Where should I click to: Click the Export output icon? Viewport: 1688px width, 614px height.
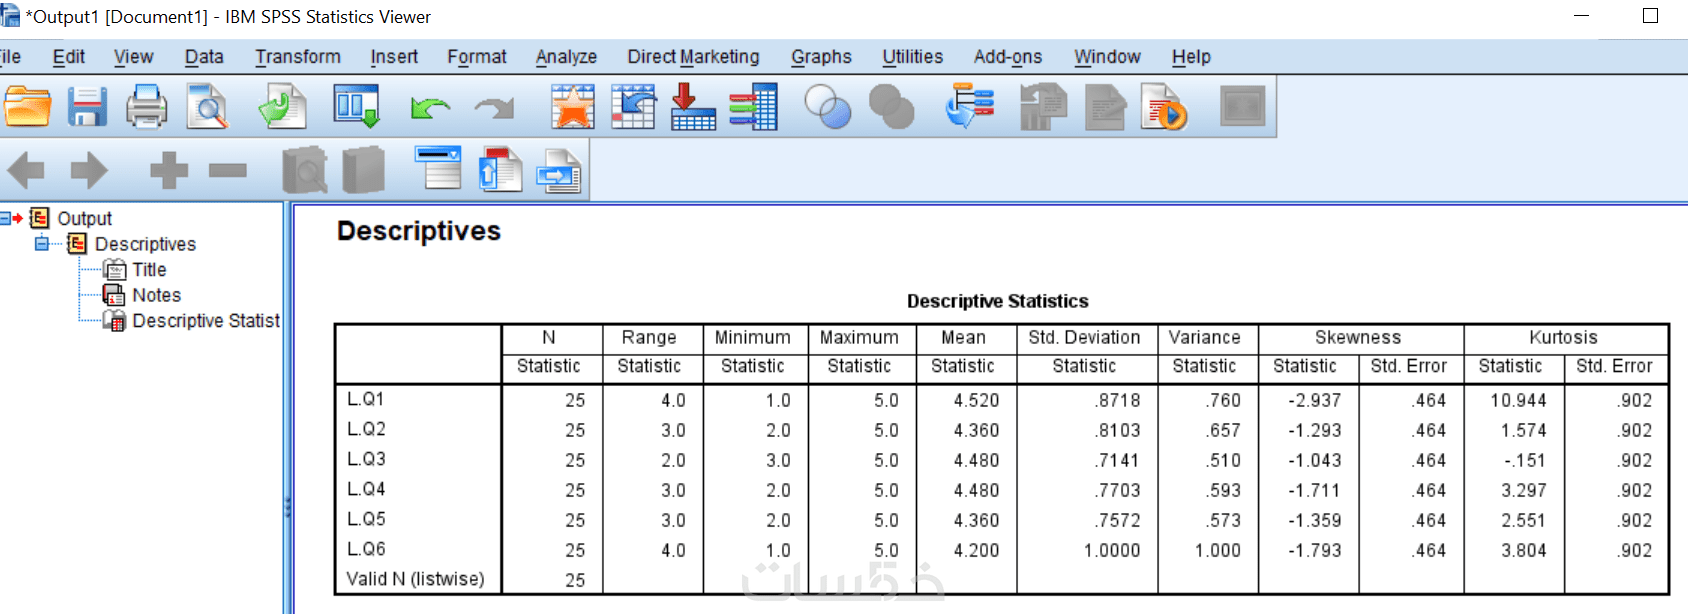282,107
